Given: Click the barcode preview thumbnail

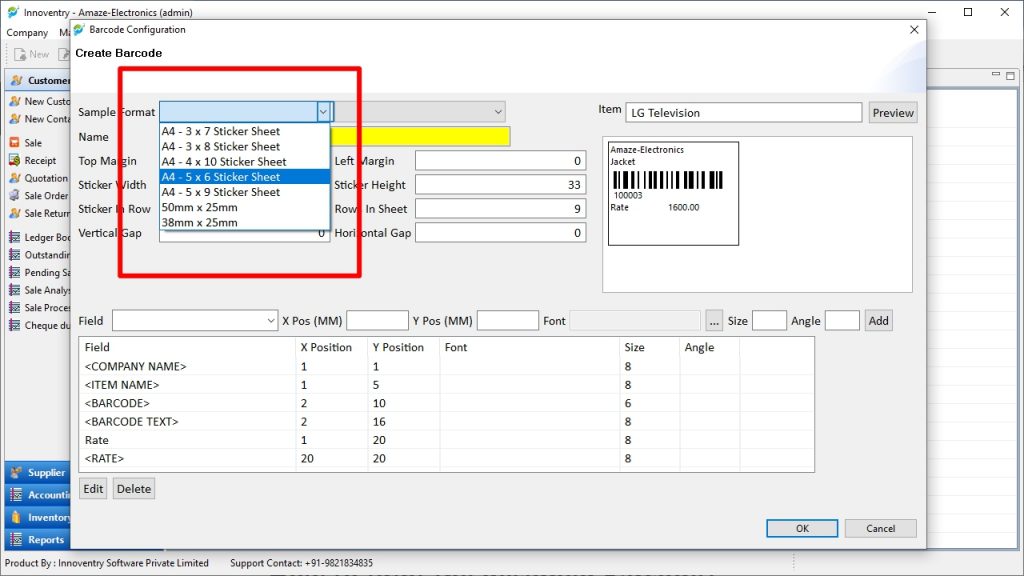Looking at the screenshot, I should (x=673, y=193).
